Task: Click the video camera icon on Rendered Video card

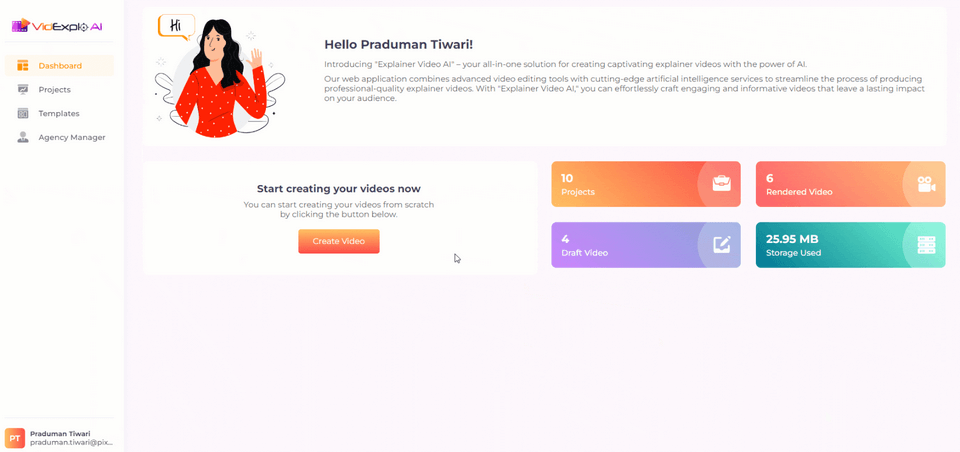Action: tap(926, 184)
